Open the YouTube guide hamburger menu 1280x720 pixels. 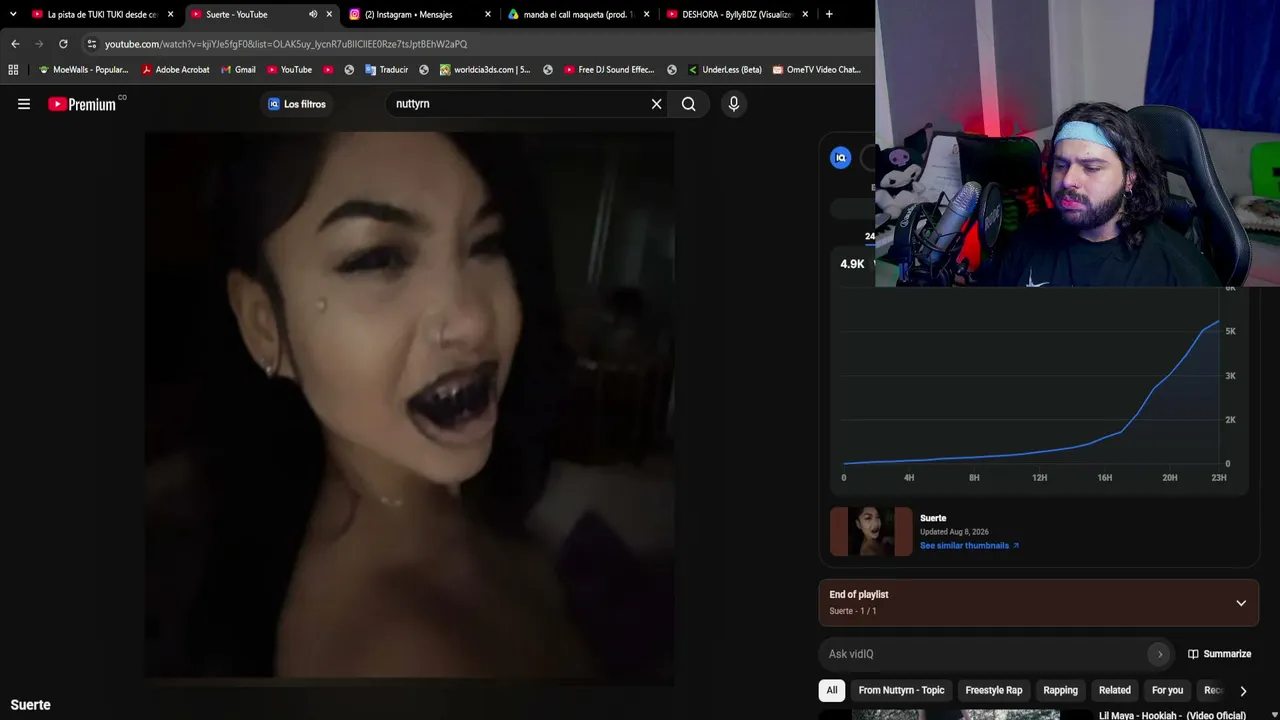point(24,104)
